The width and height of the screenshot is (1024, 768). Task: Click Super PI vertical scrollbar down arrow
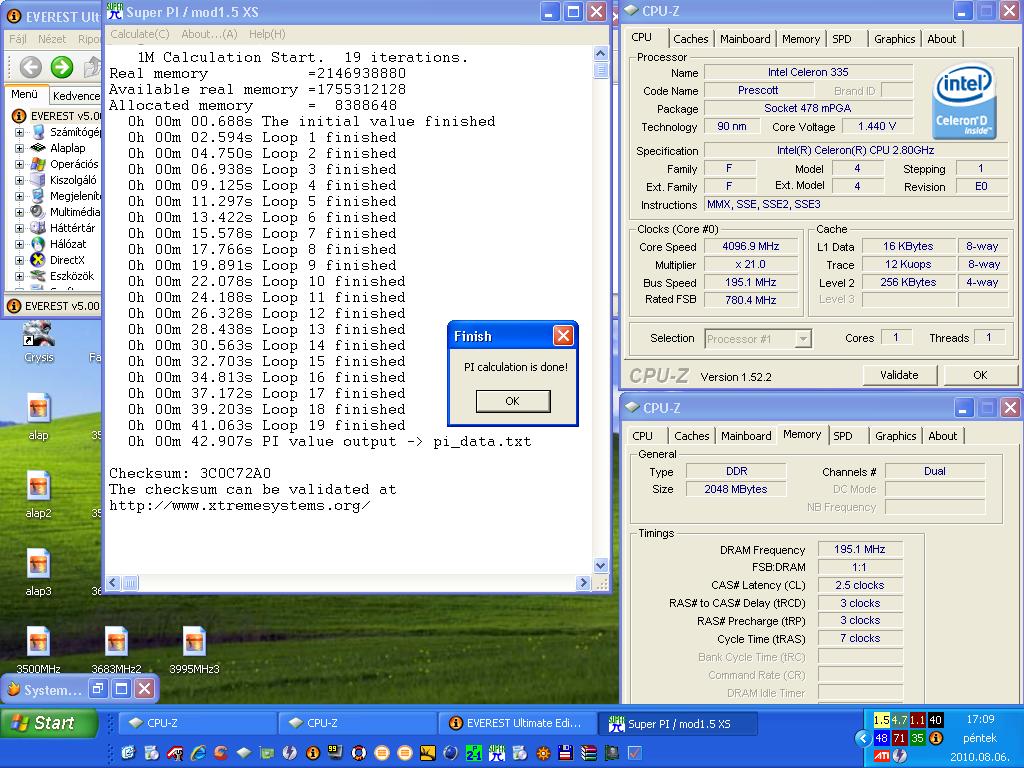(601, 566)
